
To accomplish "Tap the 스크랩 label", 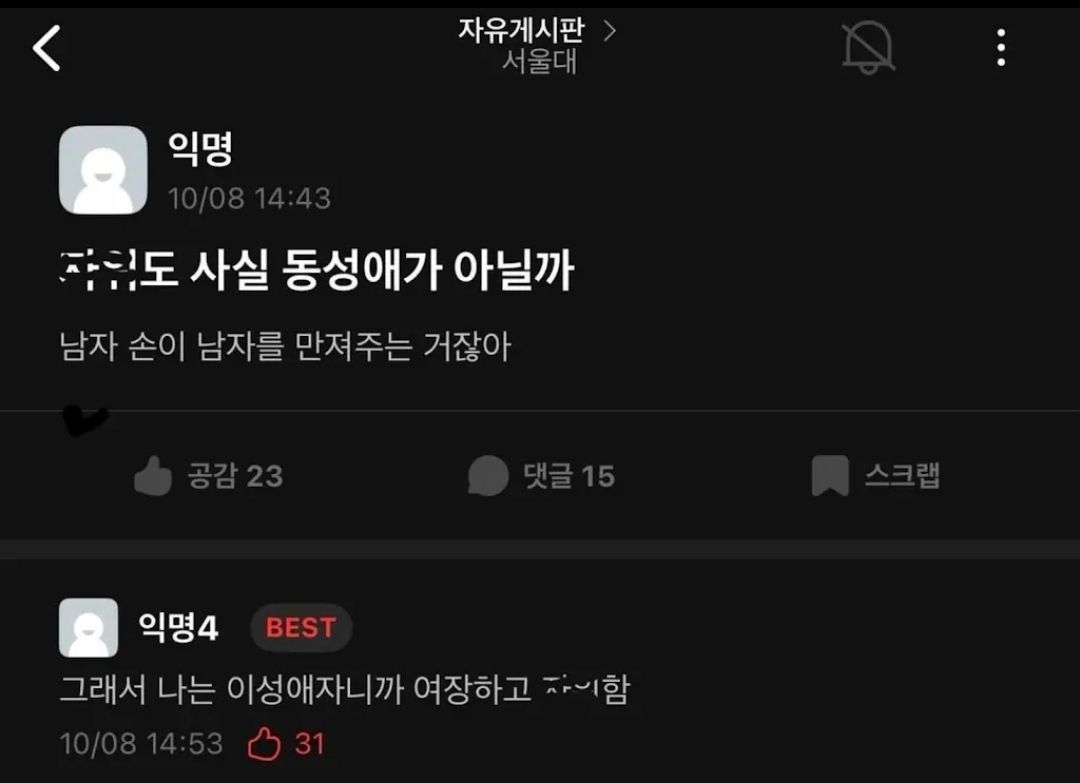I will coord(902,475).
